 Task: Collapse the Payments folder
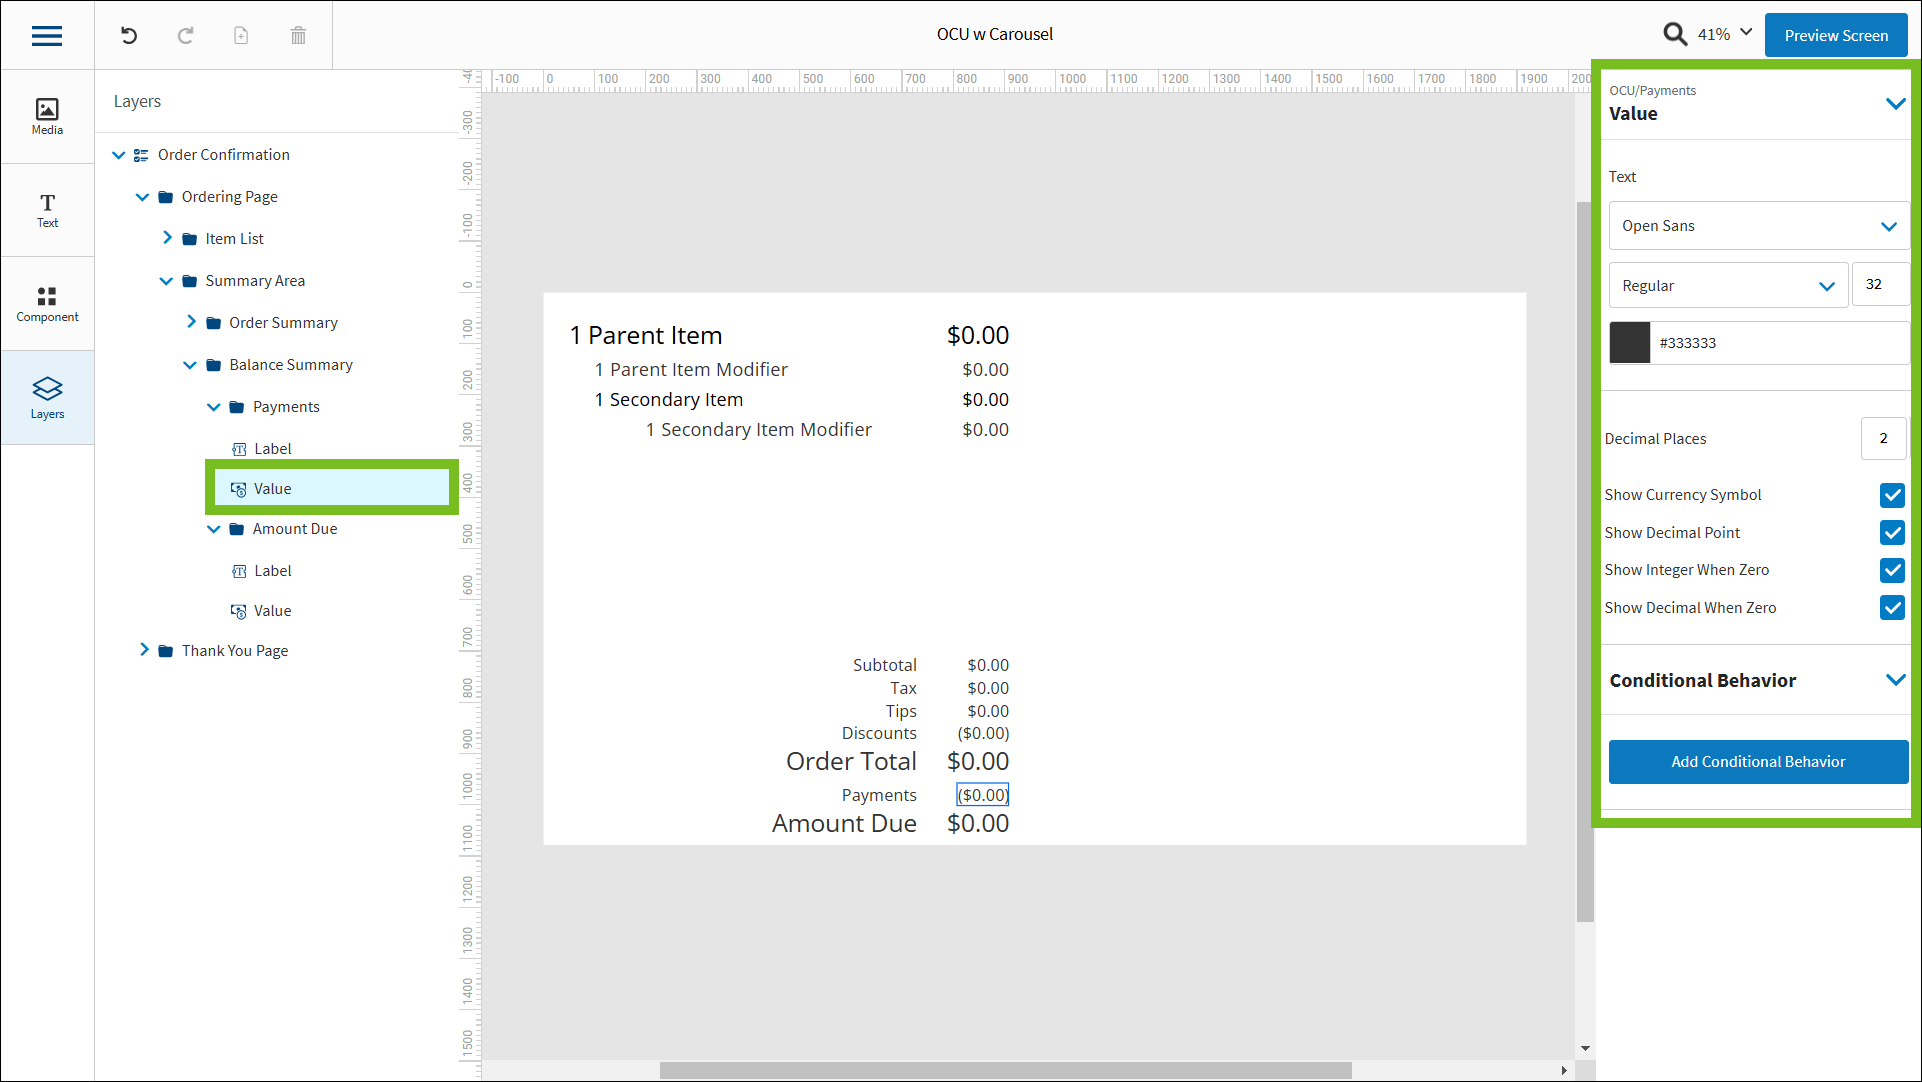tap(213, 406)
